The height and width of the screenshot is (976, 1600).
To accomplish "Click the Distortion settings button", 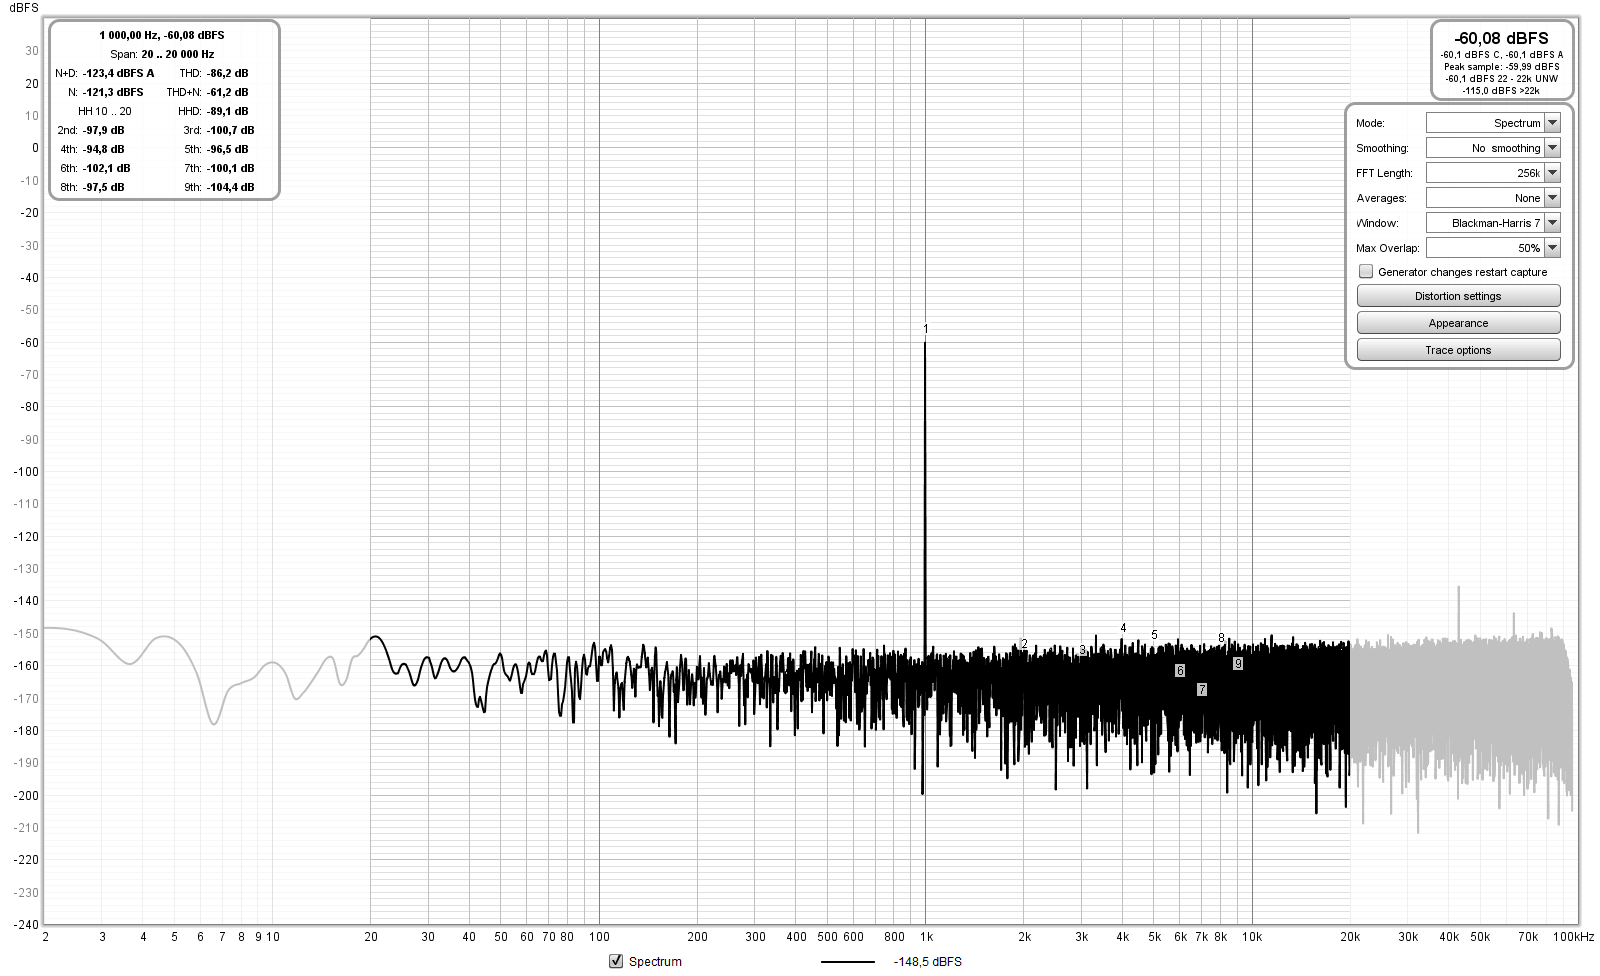I will tap(1458, 296).
